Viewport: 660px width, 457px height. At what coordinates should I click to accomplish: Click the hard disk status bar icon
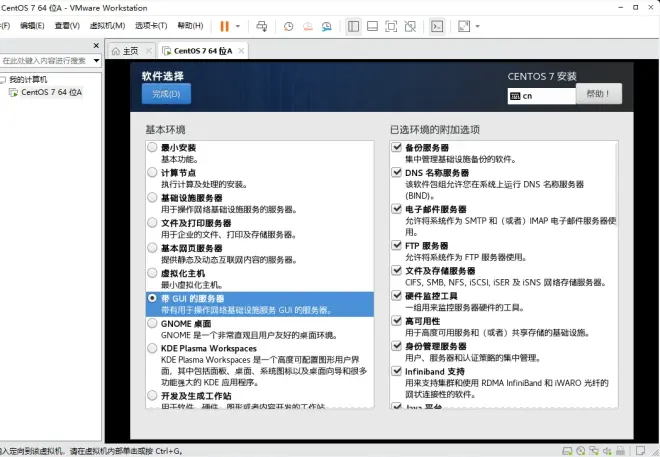tap(567, 451)
